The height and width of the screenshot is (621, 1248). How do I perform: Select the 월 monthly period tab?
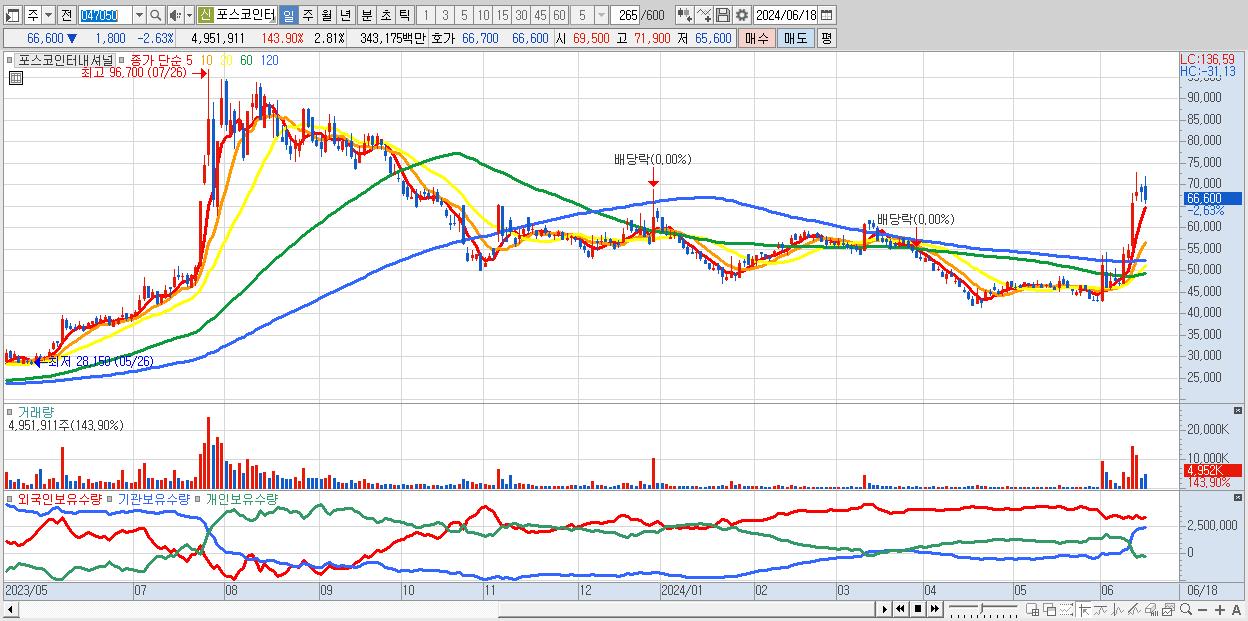(326, 15)
